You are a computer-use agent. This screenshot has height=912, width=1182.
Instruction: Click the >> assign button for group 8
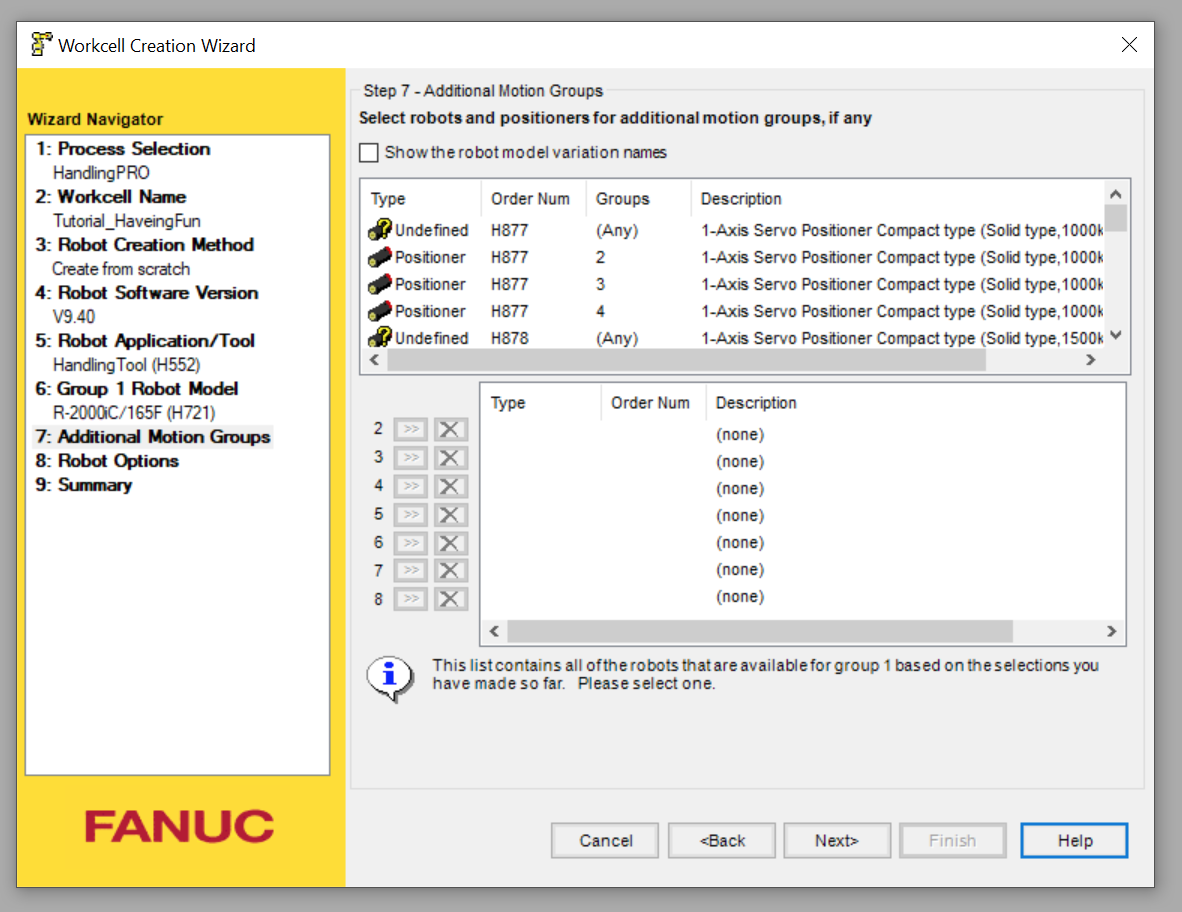pyautogui.click(x=411, y=599)
